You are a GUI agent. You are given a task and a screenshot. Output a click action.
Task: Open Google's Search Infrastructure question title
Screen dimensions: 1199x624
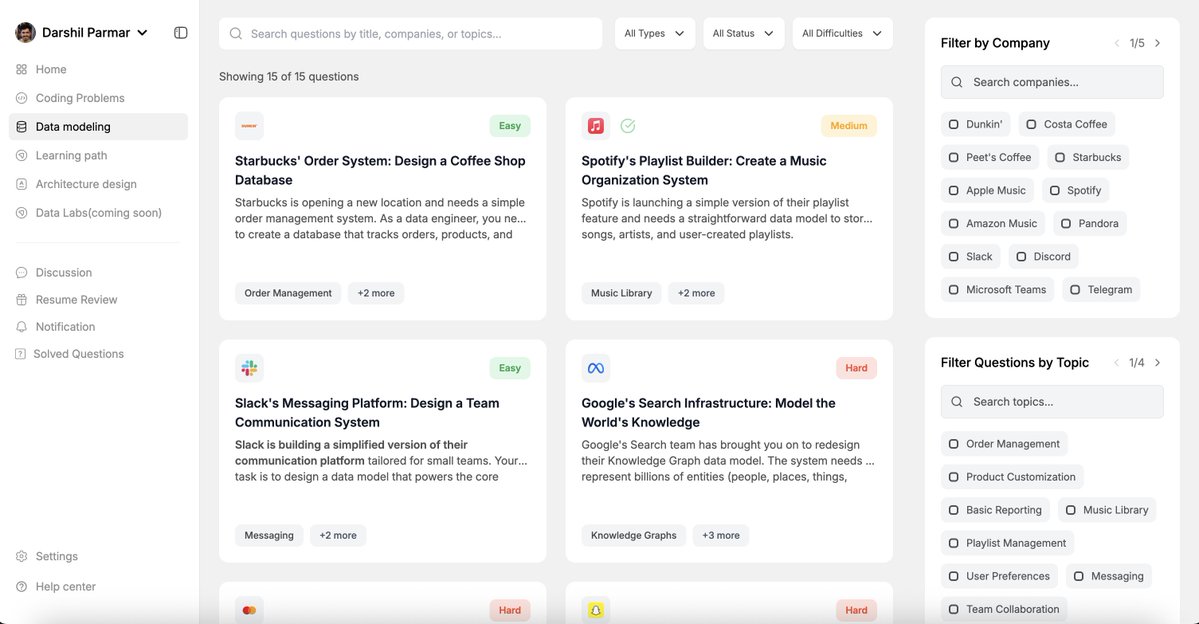(708, 413)
